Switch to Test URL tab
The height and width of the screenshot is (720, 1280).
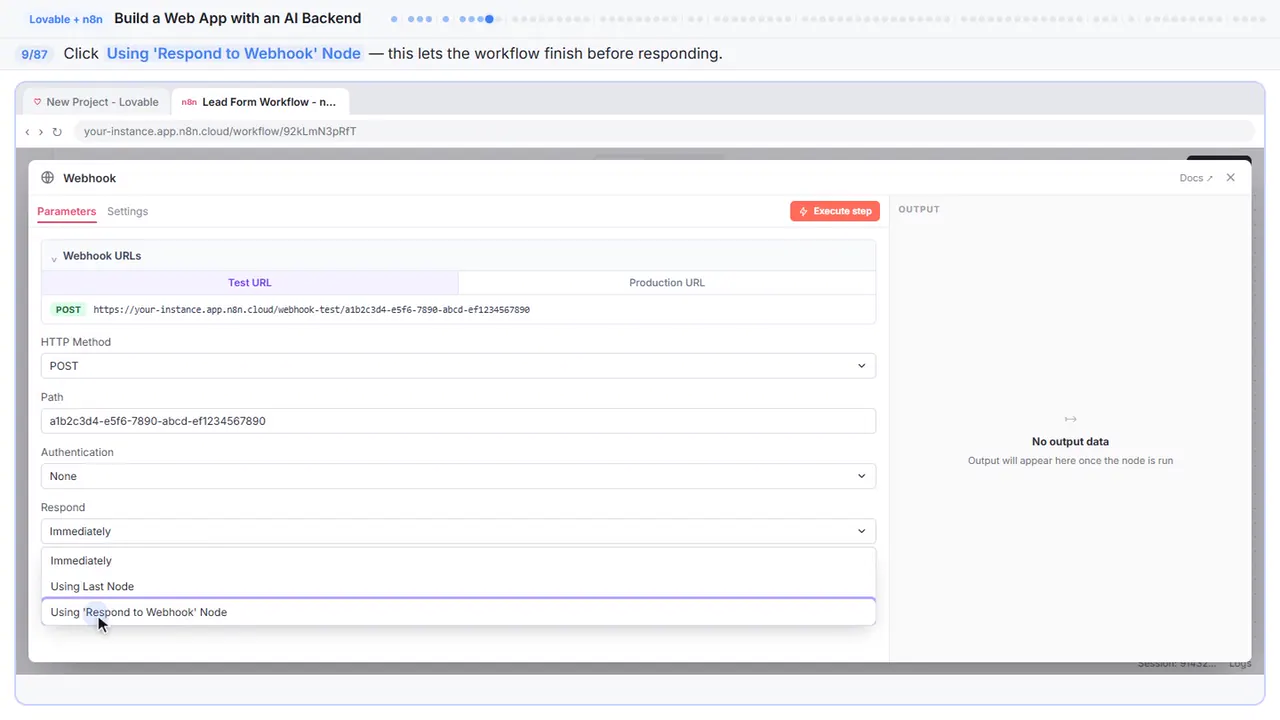click(250, 283)
